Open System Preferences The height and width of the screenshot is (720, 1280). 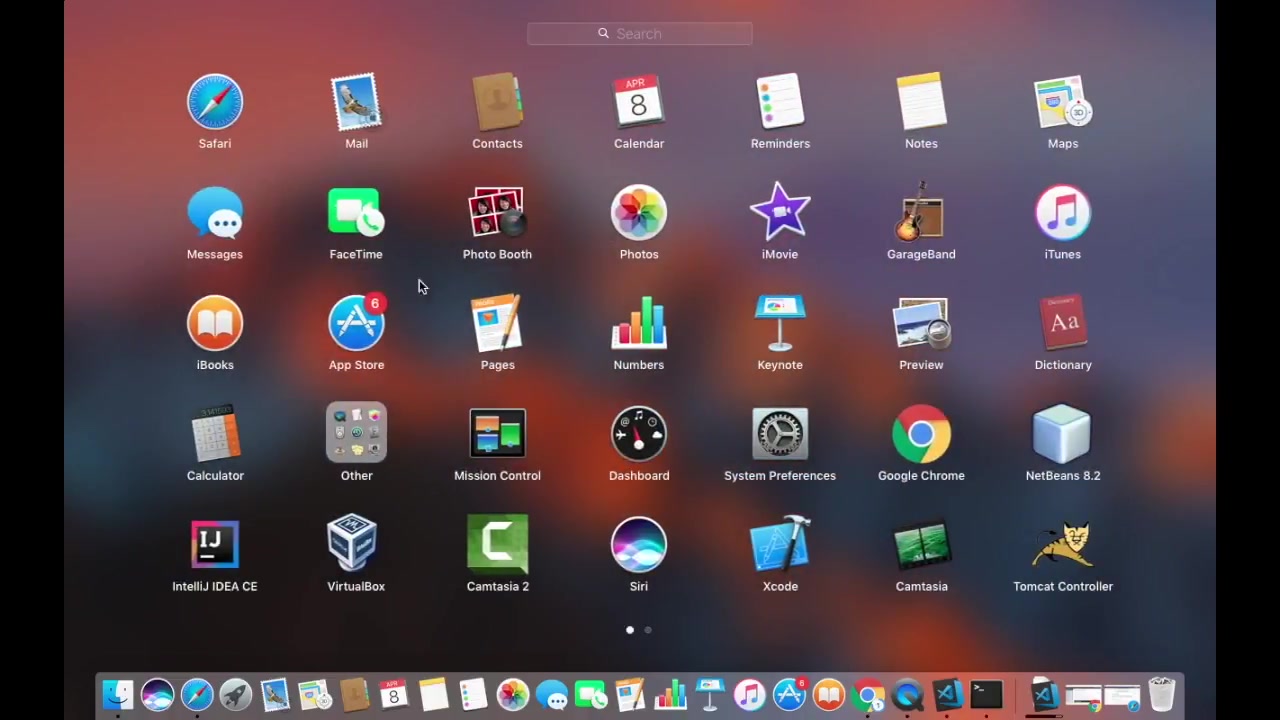pos(780,432)
